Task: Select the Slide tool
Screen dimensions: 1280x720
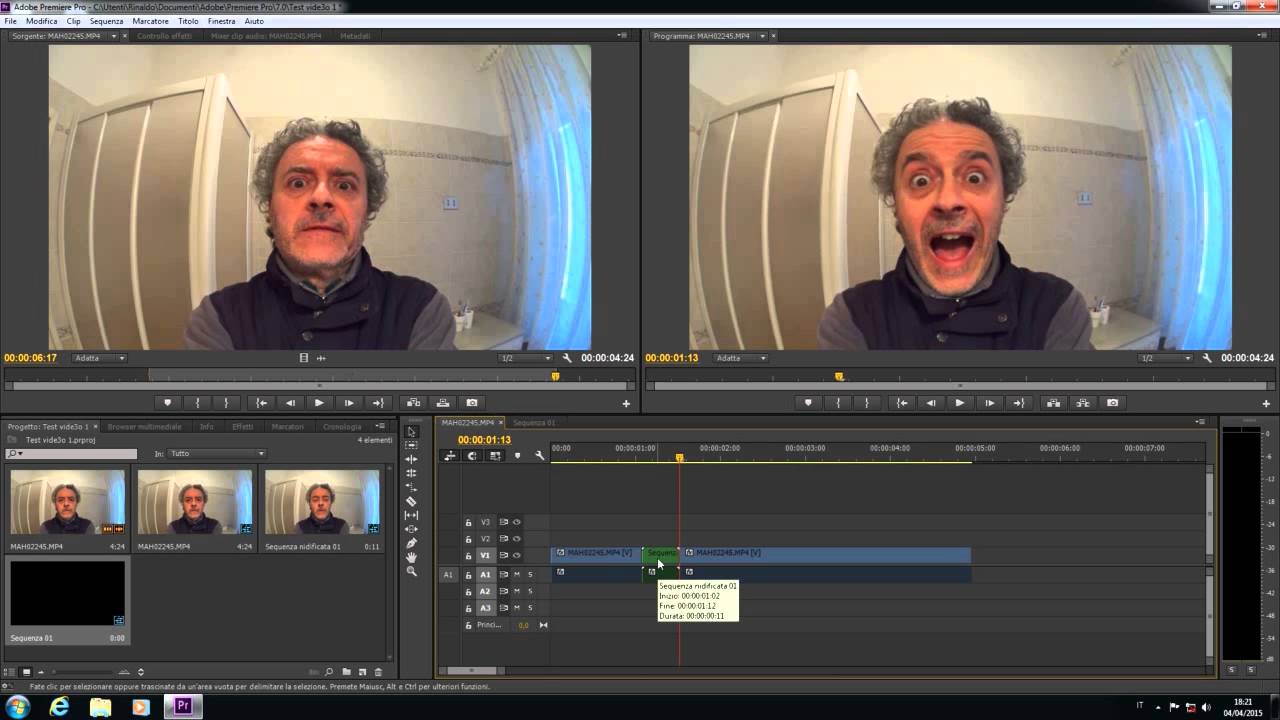Action: (x=411, y=529)
